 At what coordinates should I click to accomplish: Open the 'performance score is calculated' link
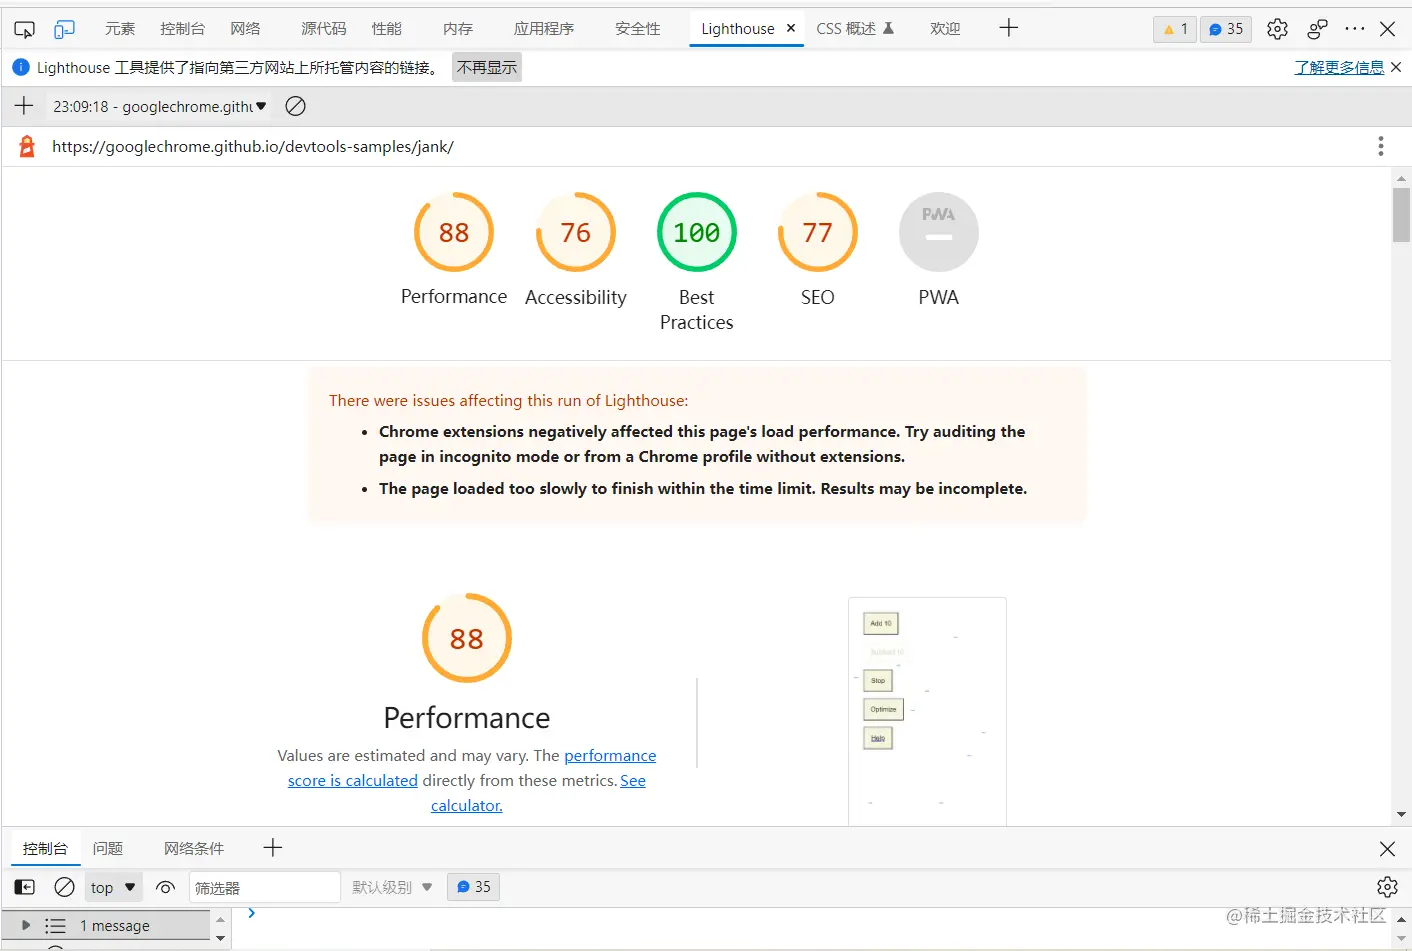point(472,768)
